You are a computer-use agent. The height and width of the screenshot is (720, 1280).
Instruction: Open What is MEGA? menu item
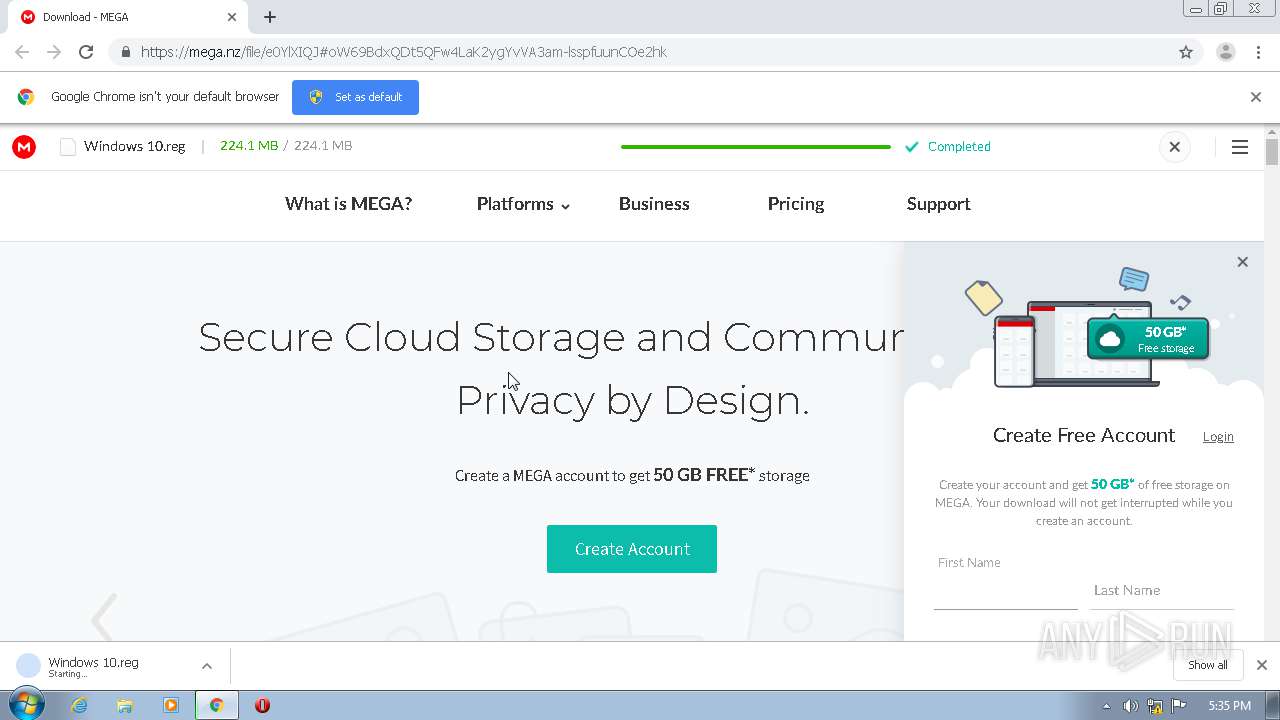(x=348, y=204)
